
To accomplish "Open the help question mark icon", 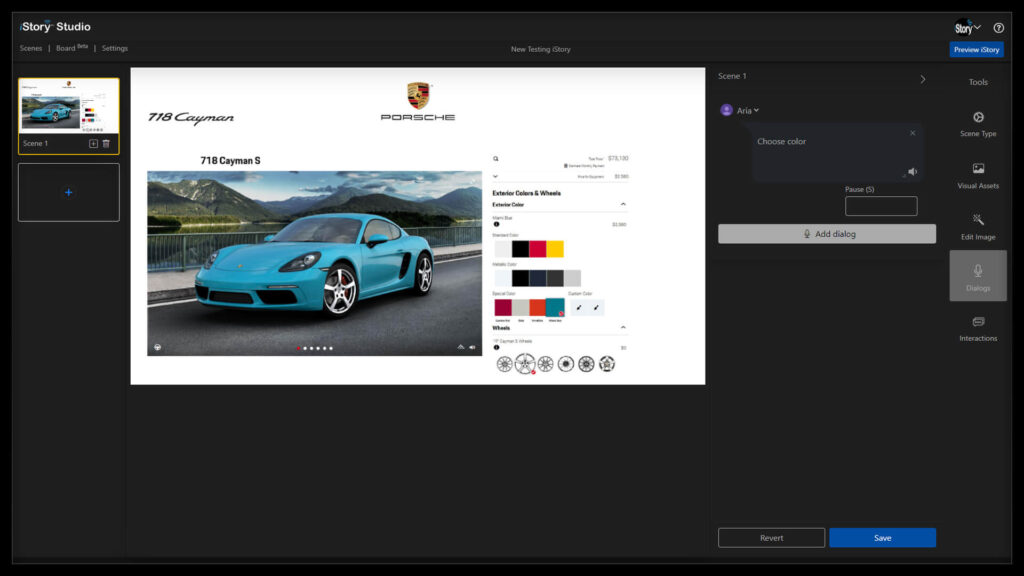I will pos(999,28).
